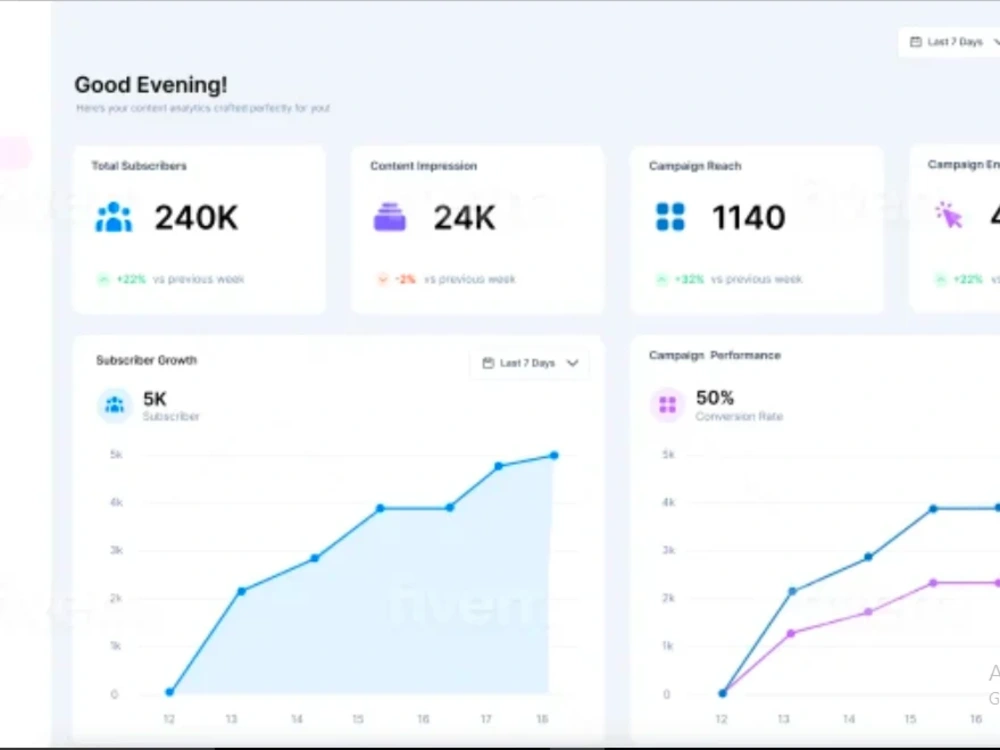
Task: Select the day 13 data point on Subscriber Growth
Action: (x=241, y=591)
